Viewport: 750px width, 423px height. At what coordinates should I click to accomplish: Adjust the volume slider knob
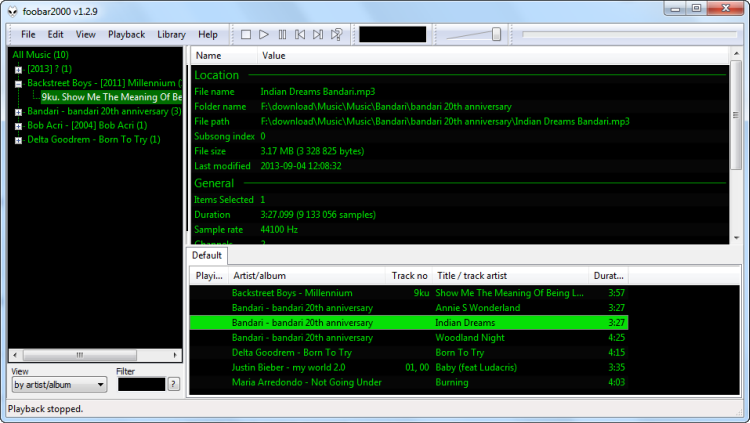point(496,34)
